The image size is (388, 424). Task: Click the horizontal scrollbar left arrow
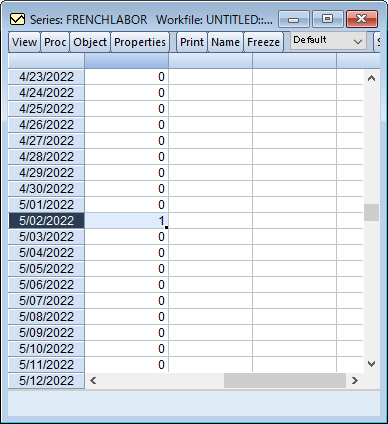pos(93,380)
